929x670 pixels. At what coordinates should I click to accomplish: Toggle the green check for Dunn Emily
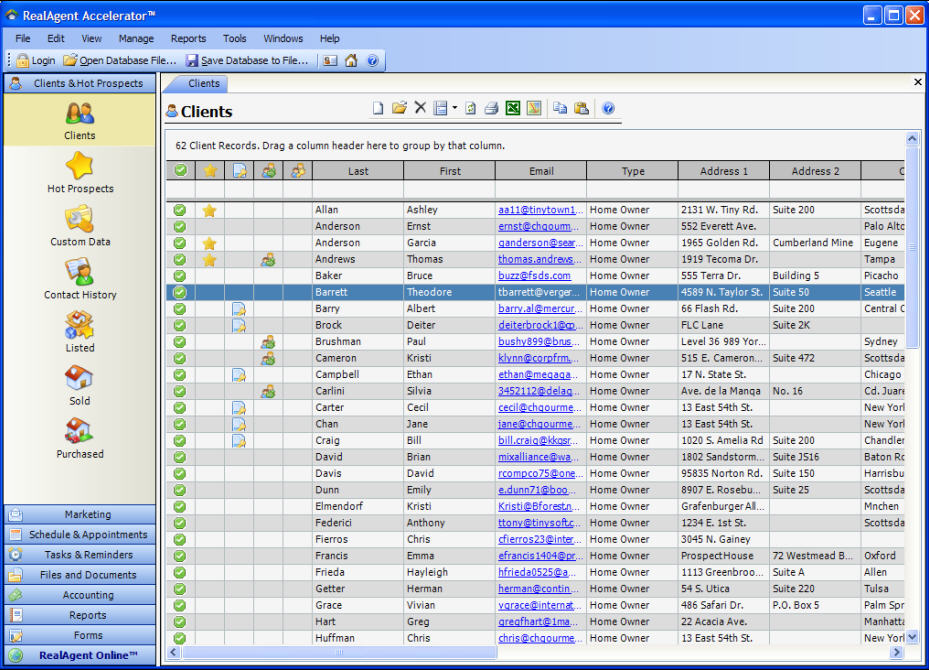(180, 490)
